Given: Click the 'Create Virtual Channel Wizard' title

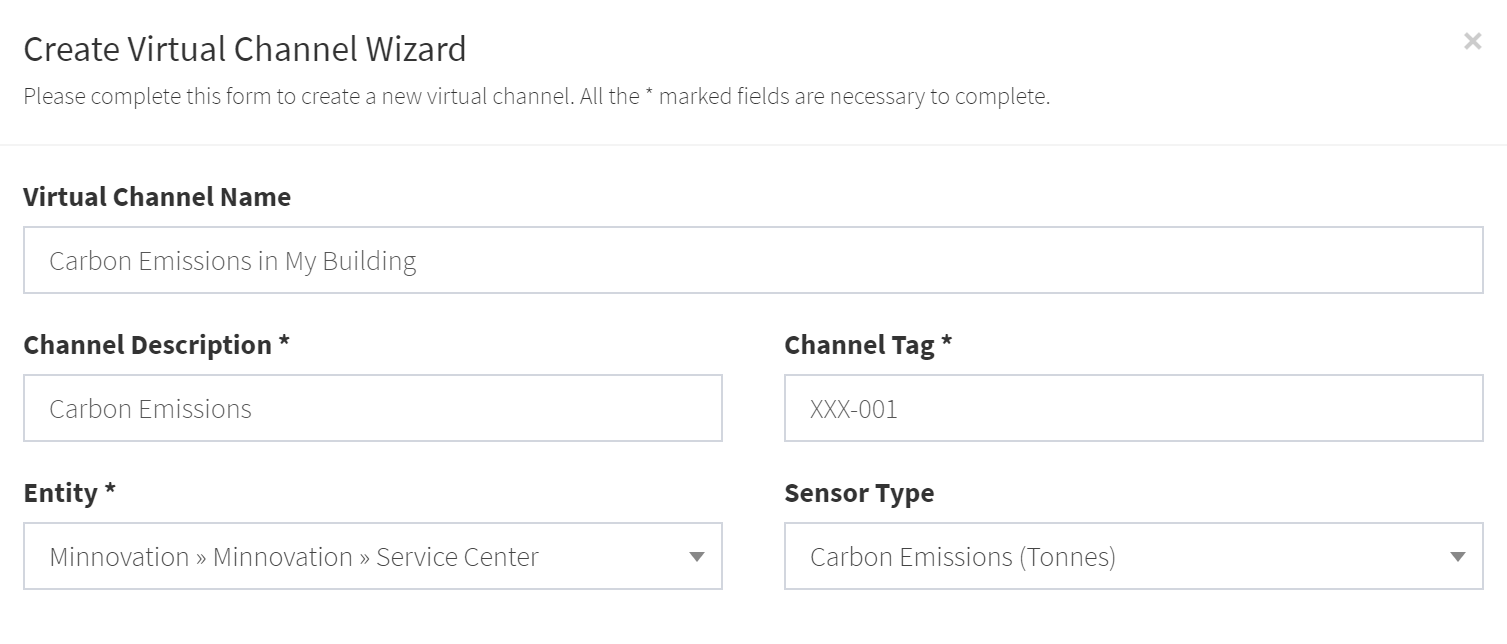Looking at the screenshot, I should pyautogui.click(x=245, y=49).
